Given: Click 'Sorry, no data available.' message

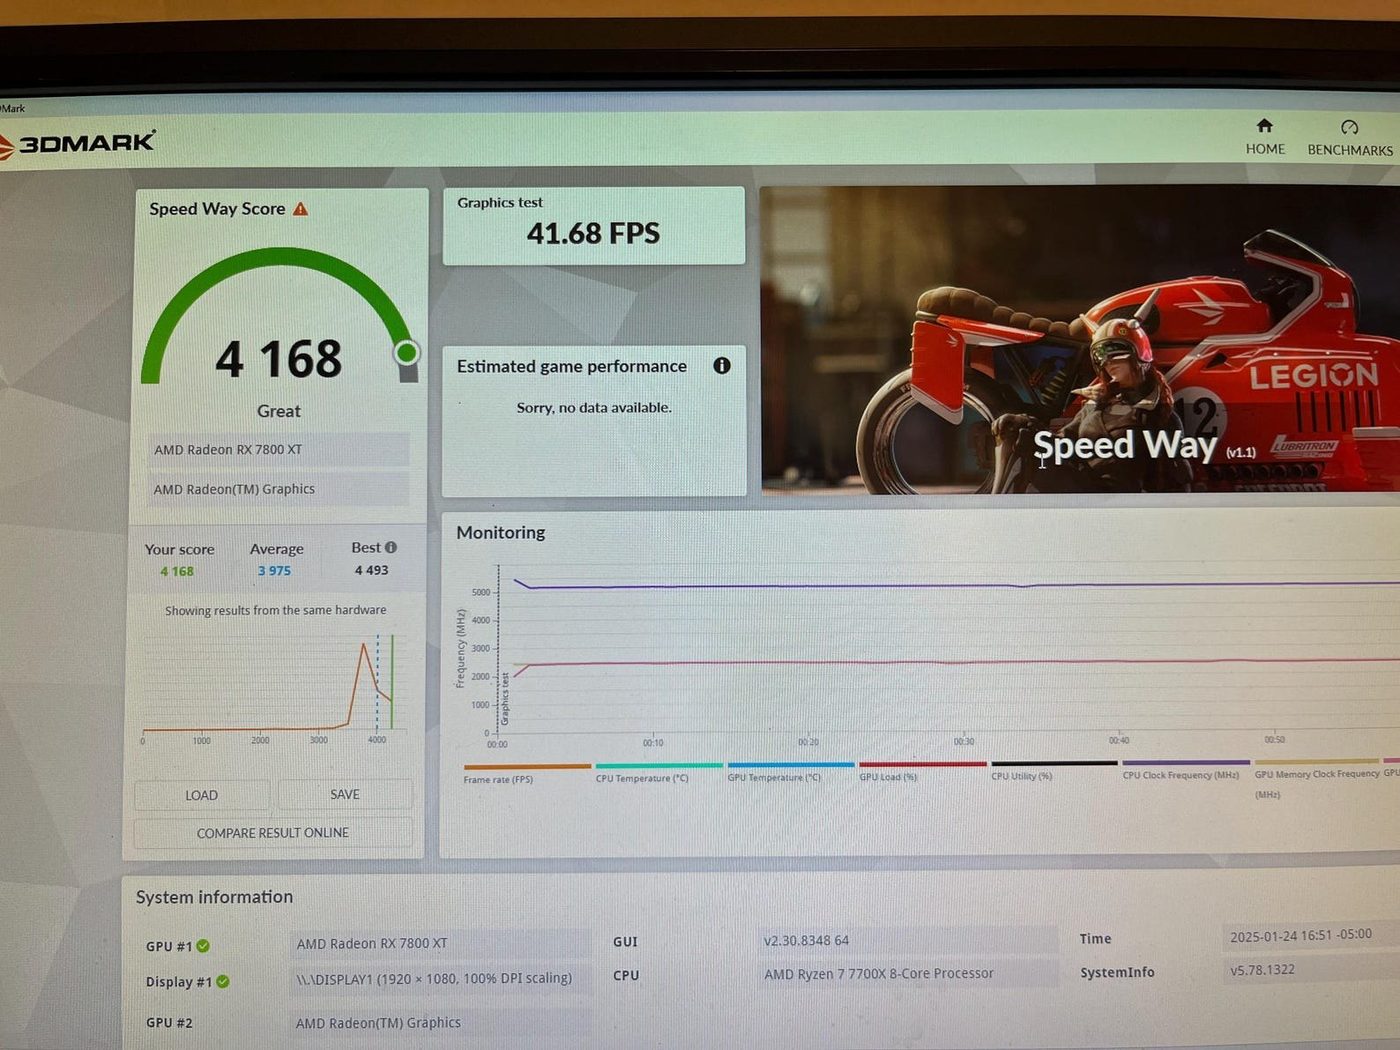Looking at the screenshot, I should (x=594, y=407).
